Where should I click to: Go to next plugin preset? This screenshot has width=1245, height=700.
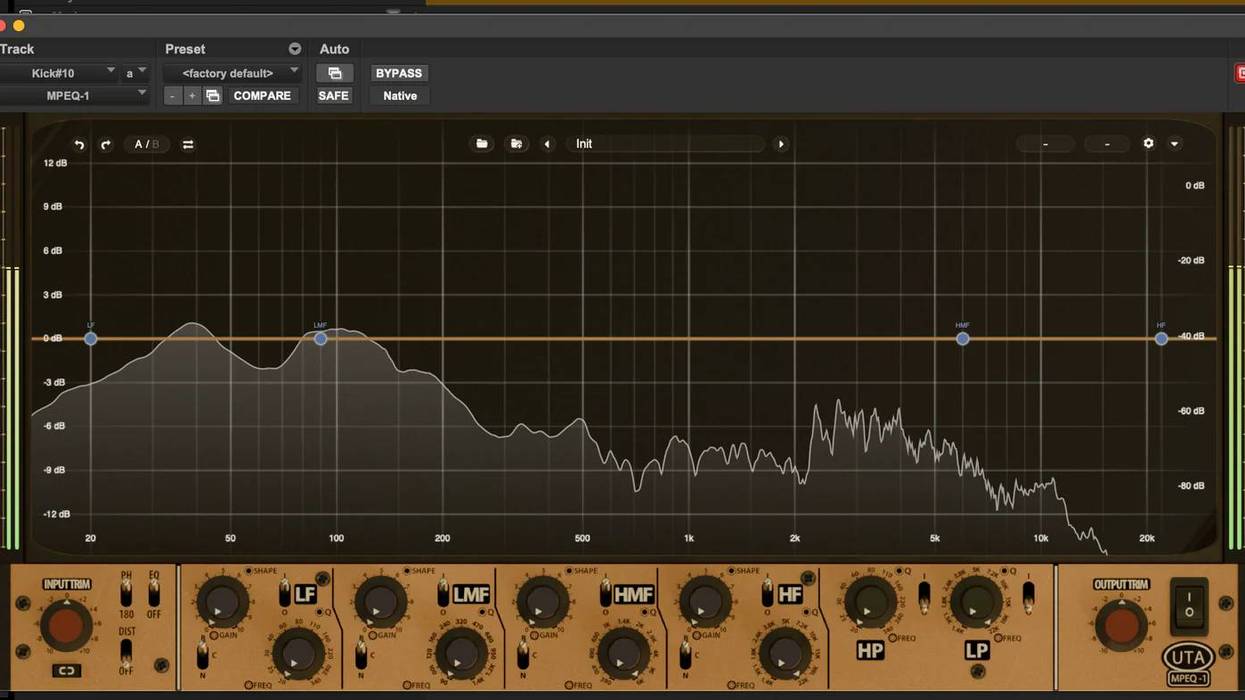pos(781,144)
